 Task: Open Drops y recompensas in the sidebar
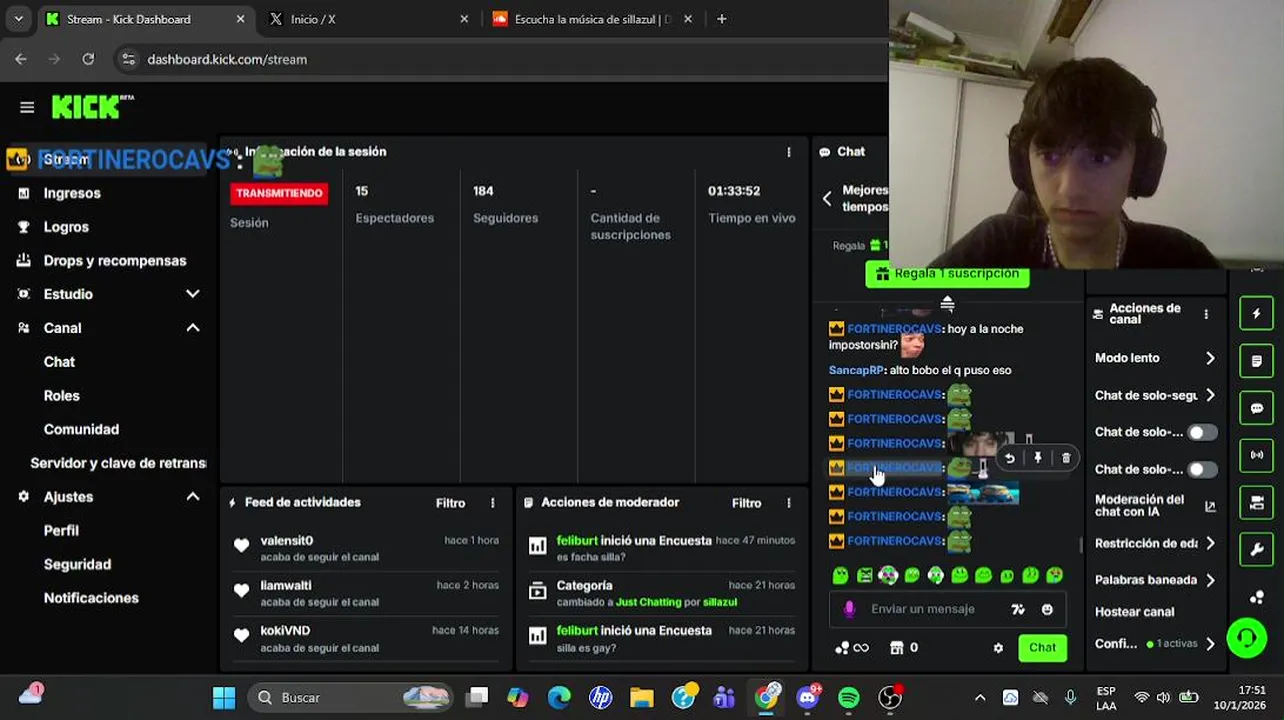click(115, 261)
